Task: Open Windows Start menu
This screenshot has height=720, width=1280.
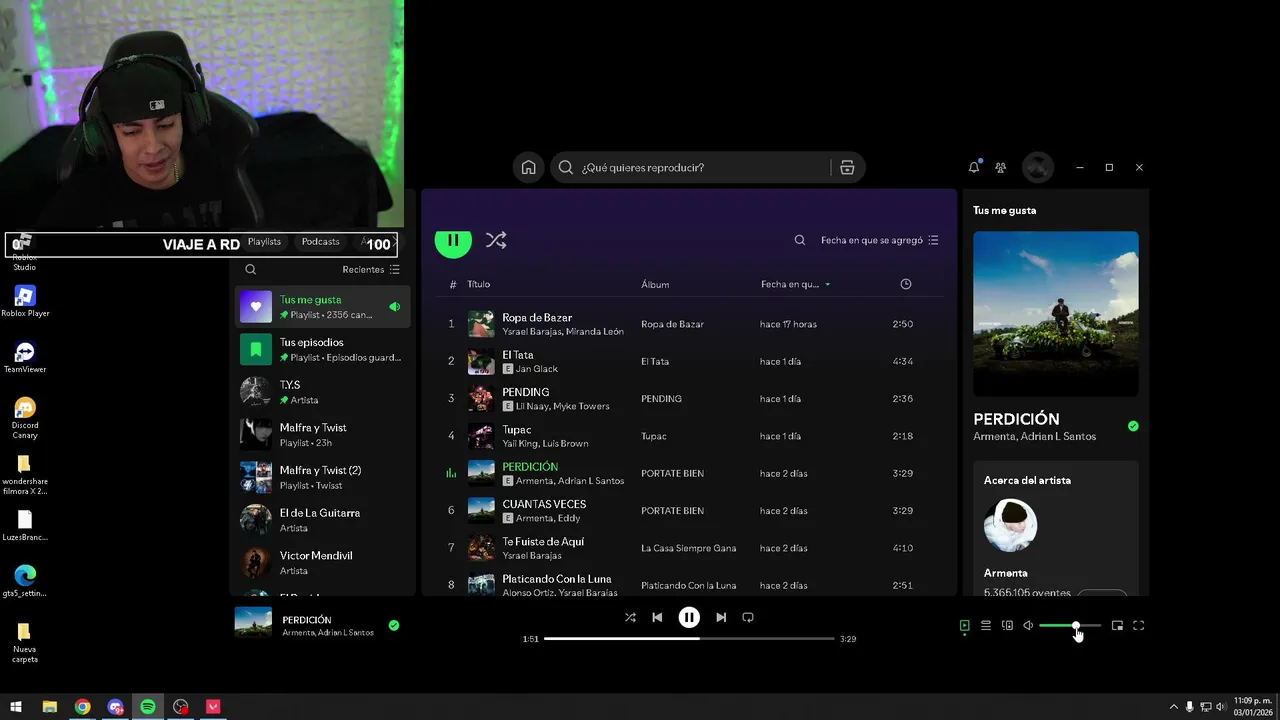Action: coord(16,707)
